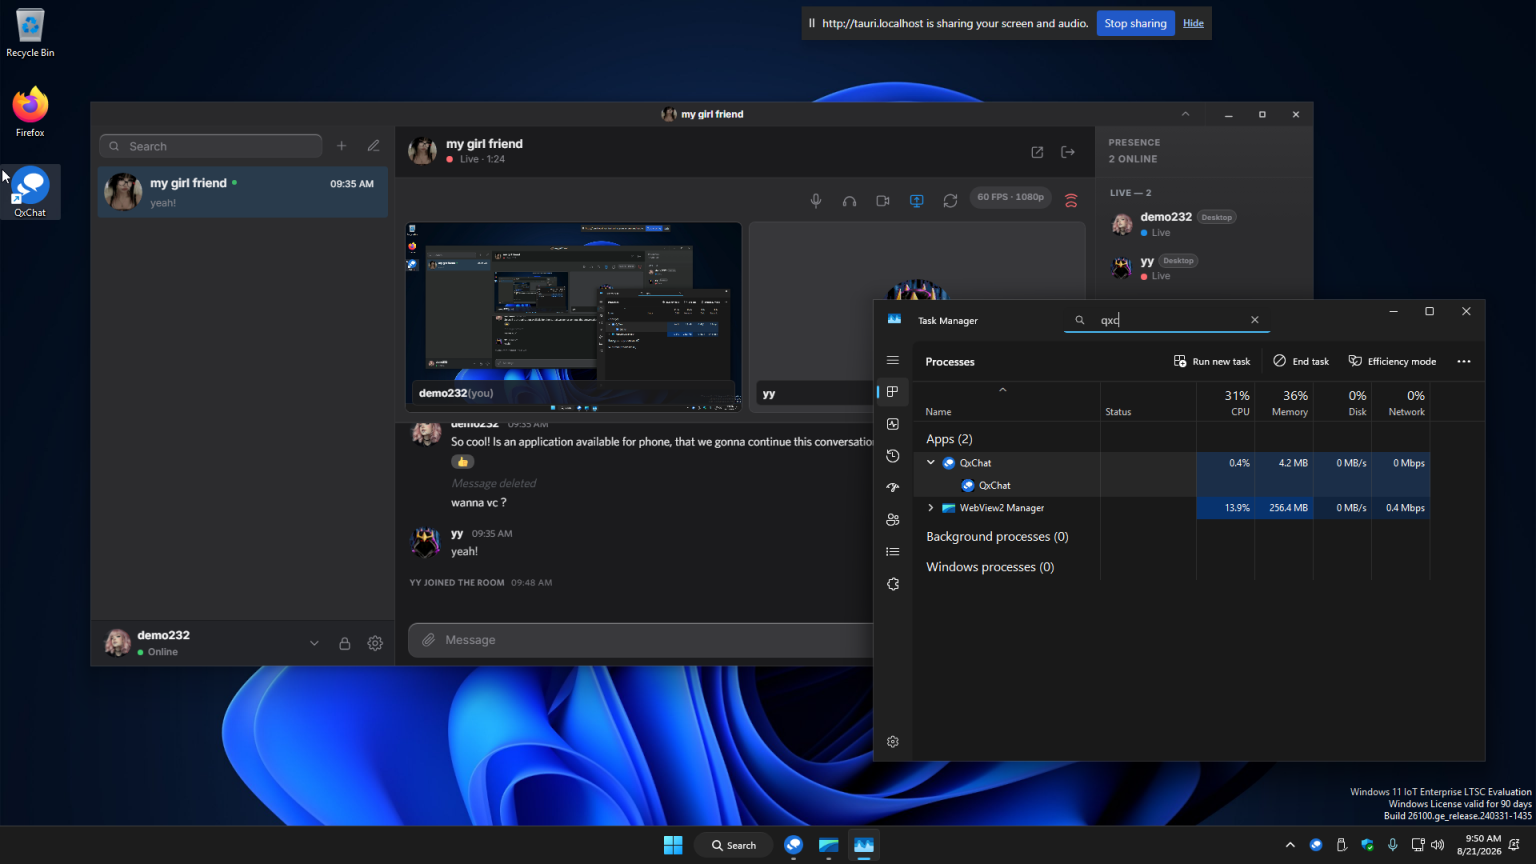Select the my girl friend conversation
1536x864 pixels.
[243, 192]
